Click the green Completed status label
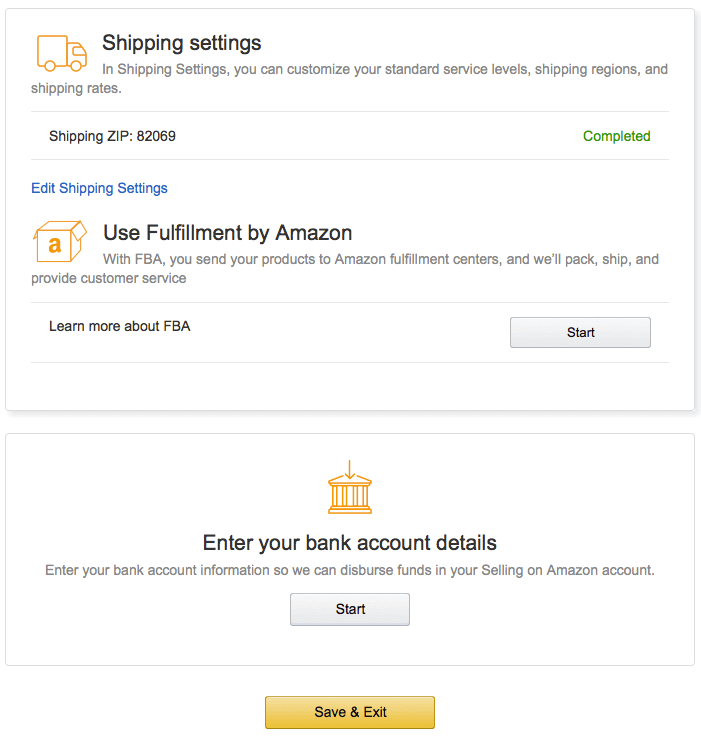Image resolution: width=701 pixels, height=738 pixels. coord(616,136)
